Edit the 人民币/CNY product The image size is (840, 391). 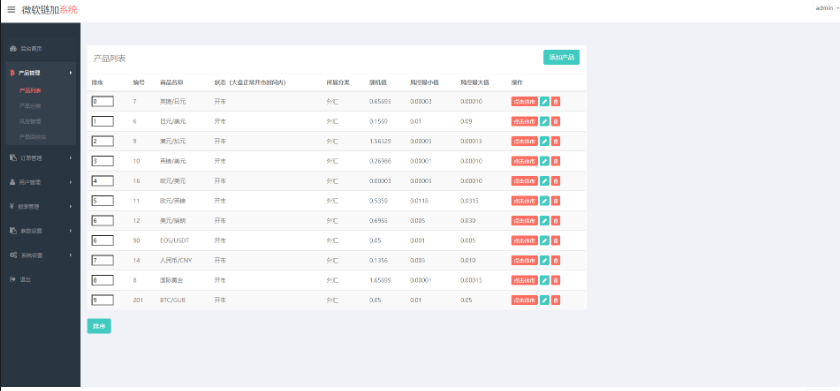[x=544, y=260]
